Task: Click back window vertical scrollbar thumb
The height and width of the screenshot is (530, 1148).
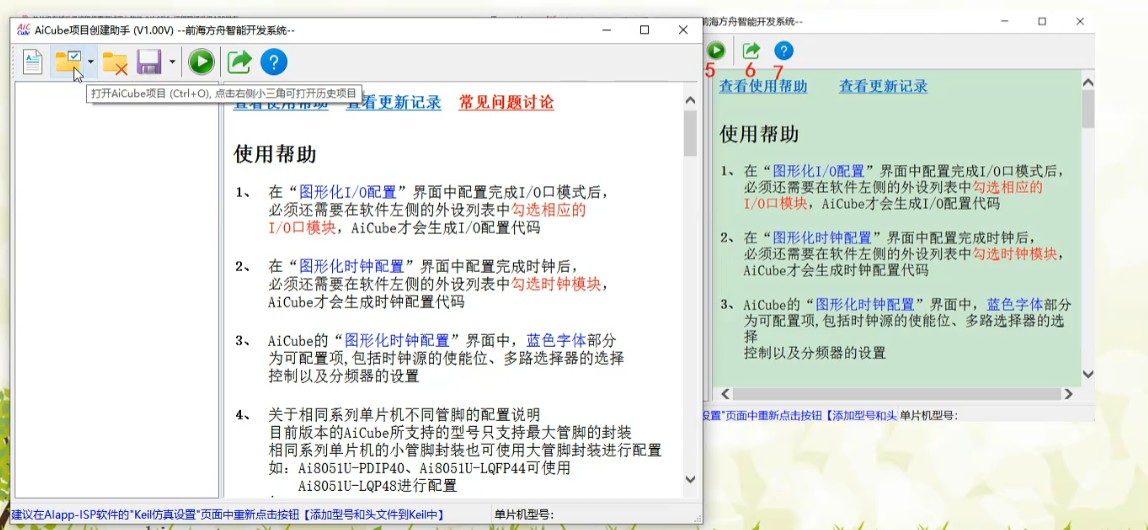Action: click(1088, 108)
